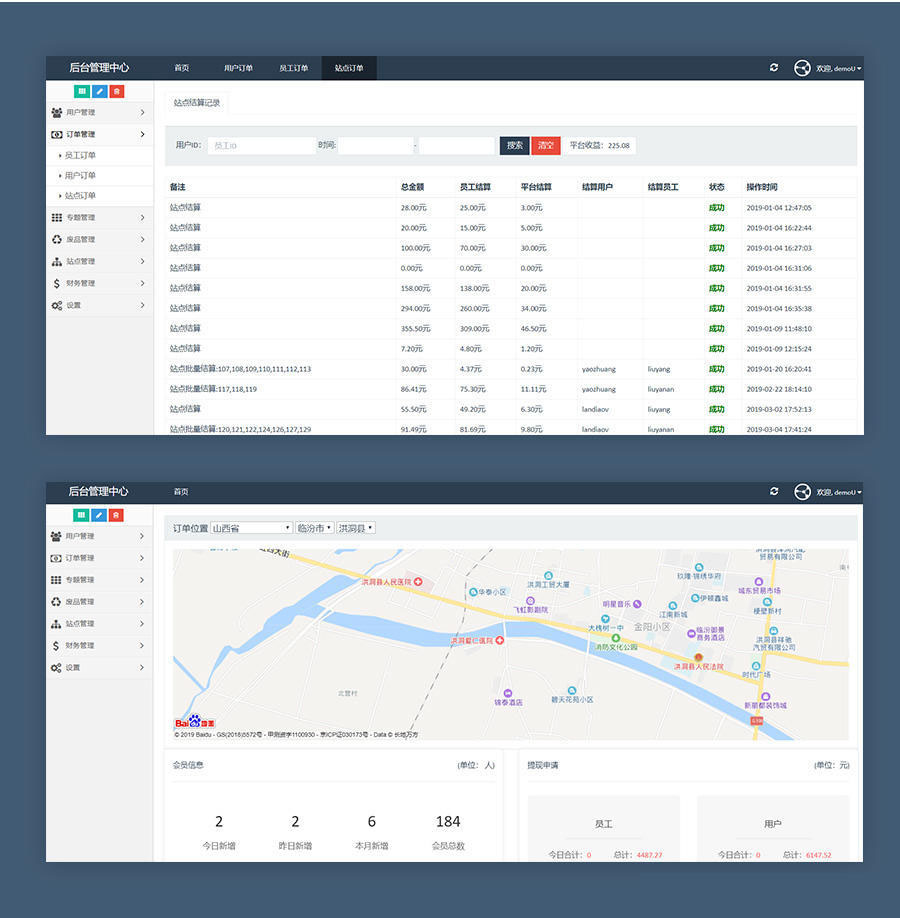Focus the end time input field
This screenshot has height=918, width=900.
tap(457, 146)
